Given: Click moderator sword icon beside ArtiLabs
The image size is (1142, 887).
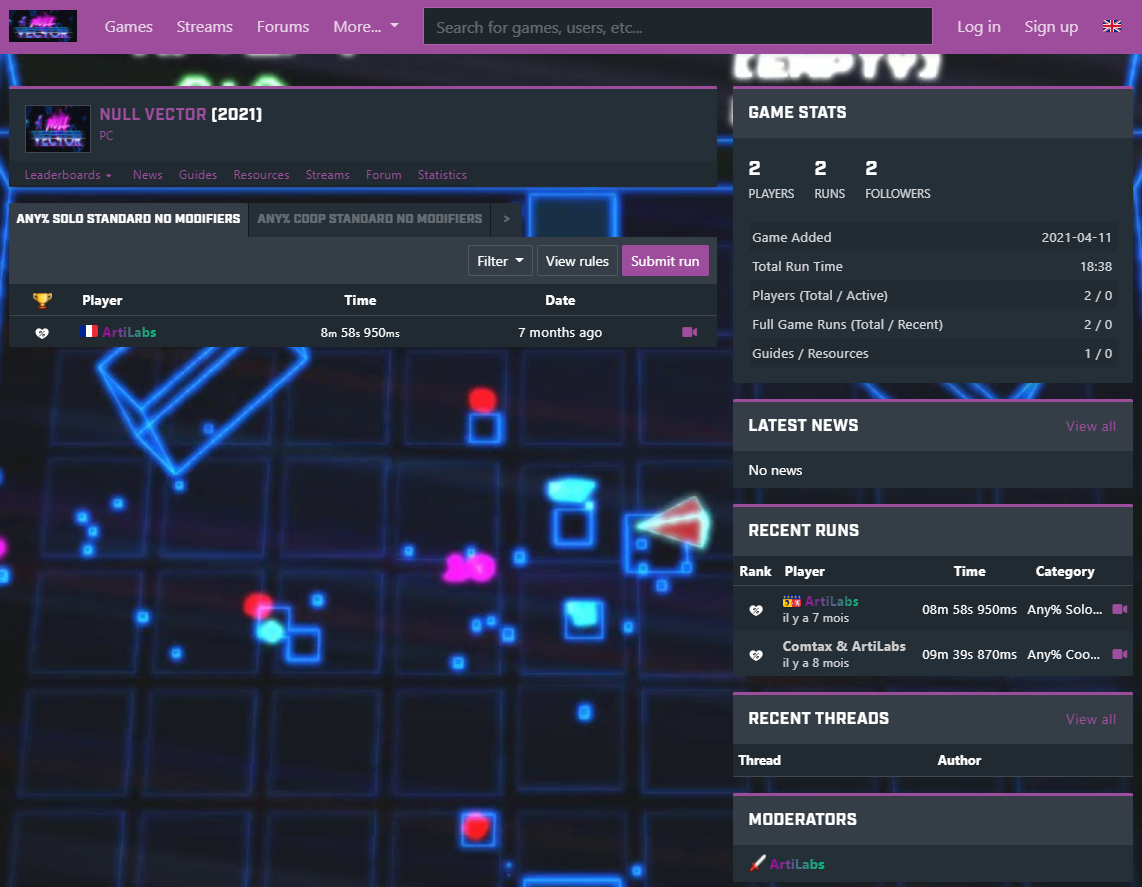Looking at the screenshot, I should pos(757,864).
